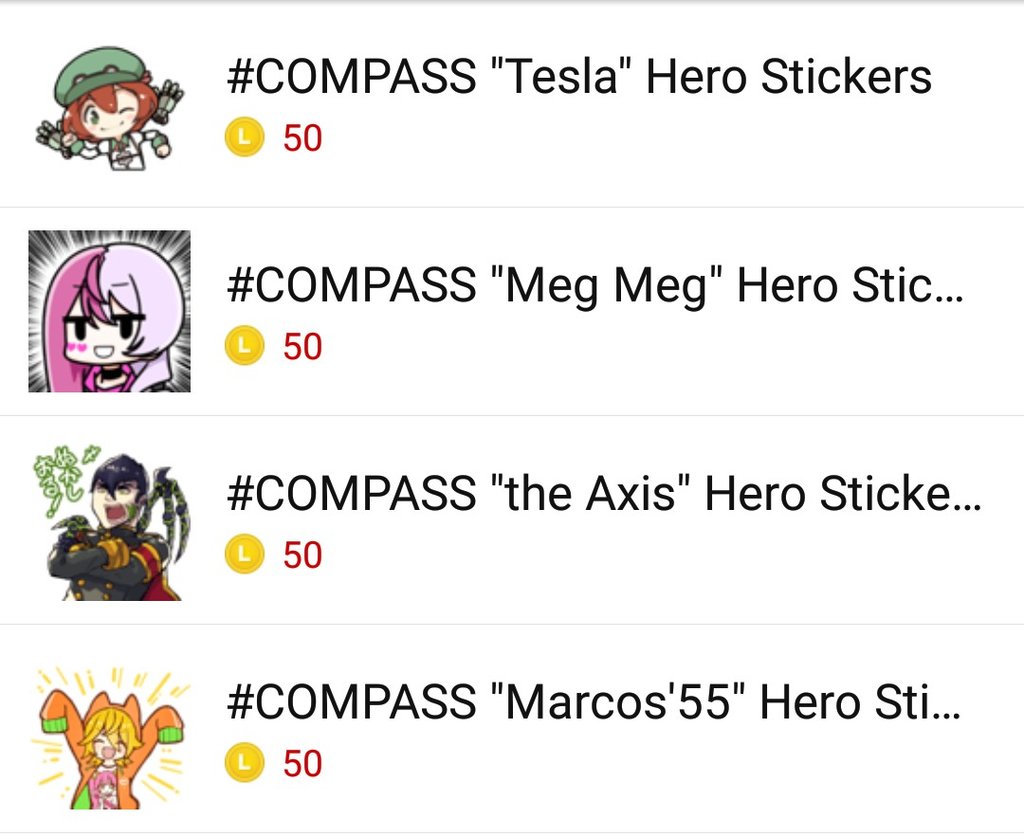Click the coin icon under Meg Meg stickers
This screenshot has width=1024, height=837.
pyautogui.click(x=244, y=346)
